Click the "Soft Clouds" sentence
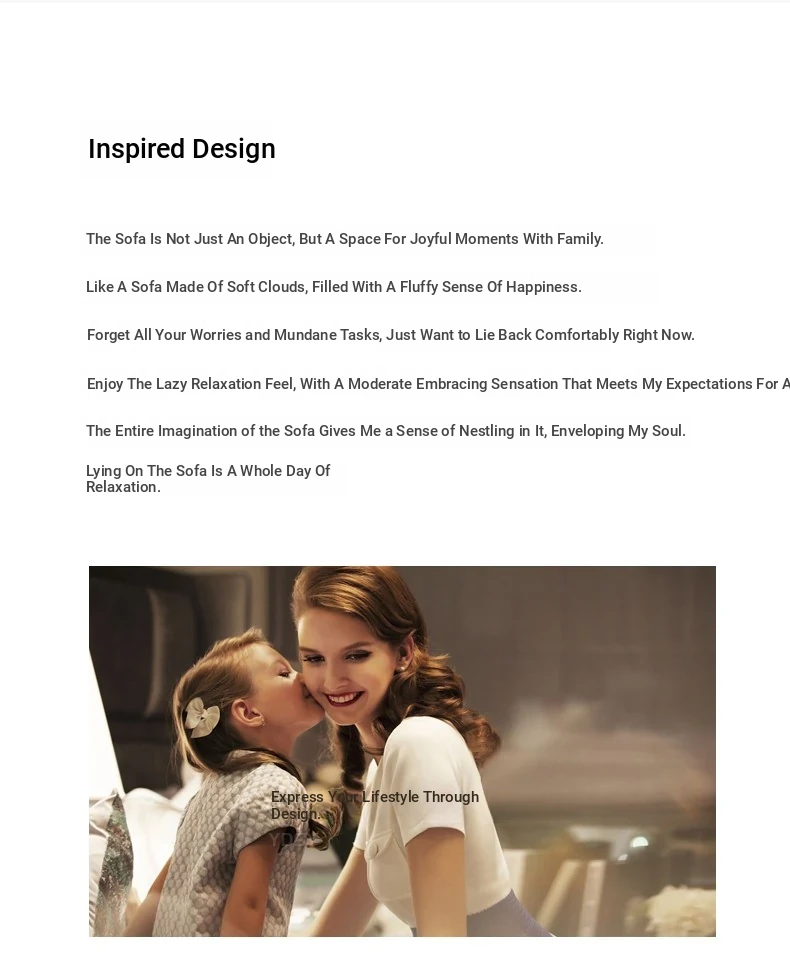 333,287
